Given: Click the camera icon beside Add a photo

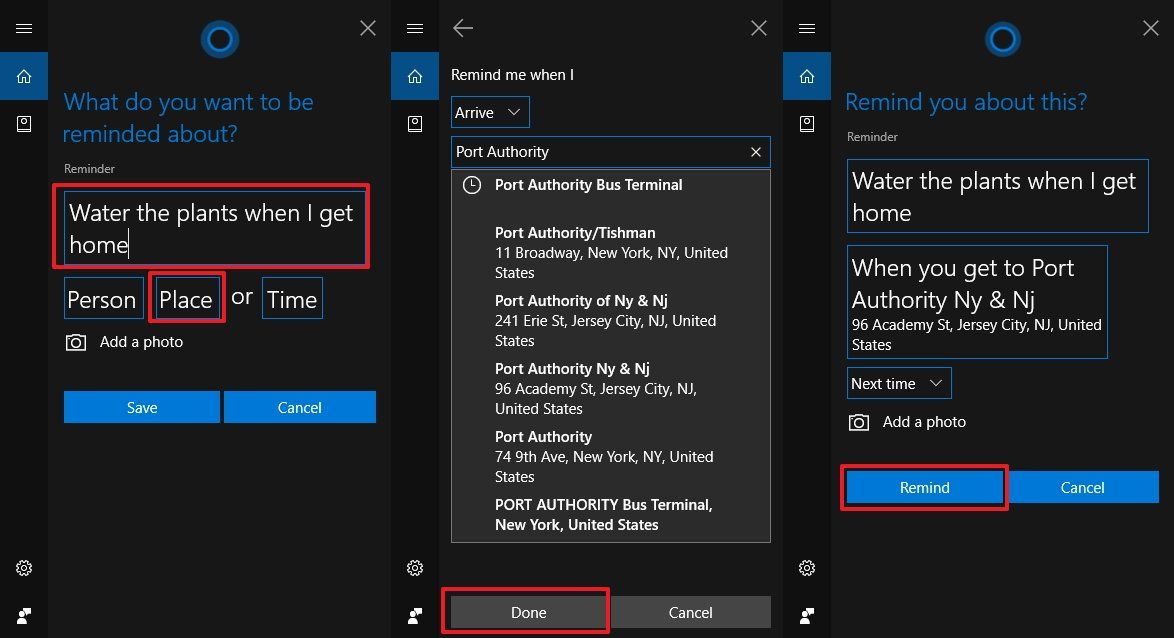Looking at the screenshot, I should pos(76,341).
